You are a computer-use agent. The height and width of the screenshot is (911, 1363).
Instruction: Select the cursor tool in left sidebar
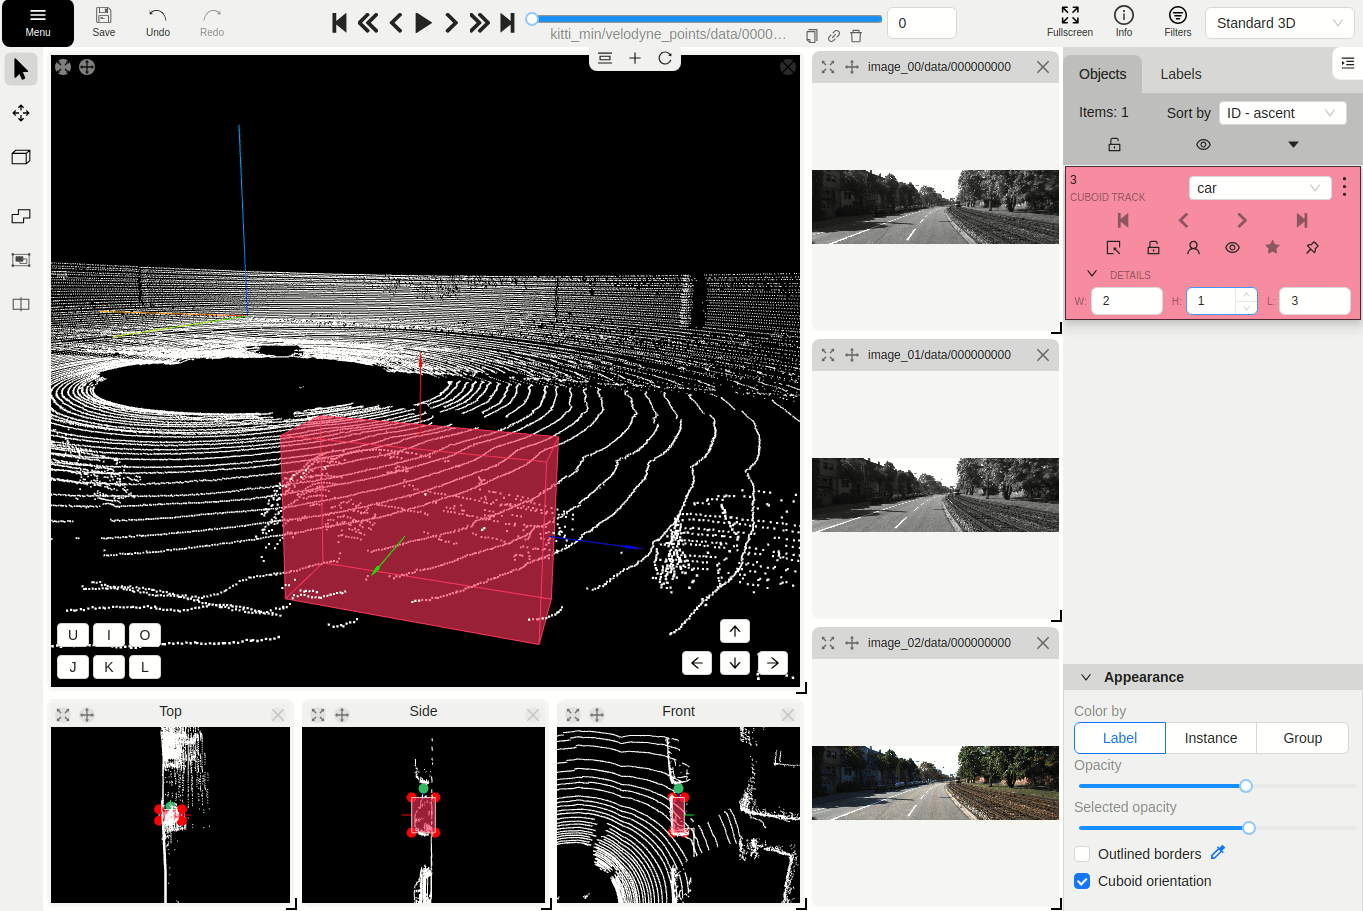coord(21,69)
